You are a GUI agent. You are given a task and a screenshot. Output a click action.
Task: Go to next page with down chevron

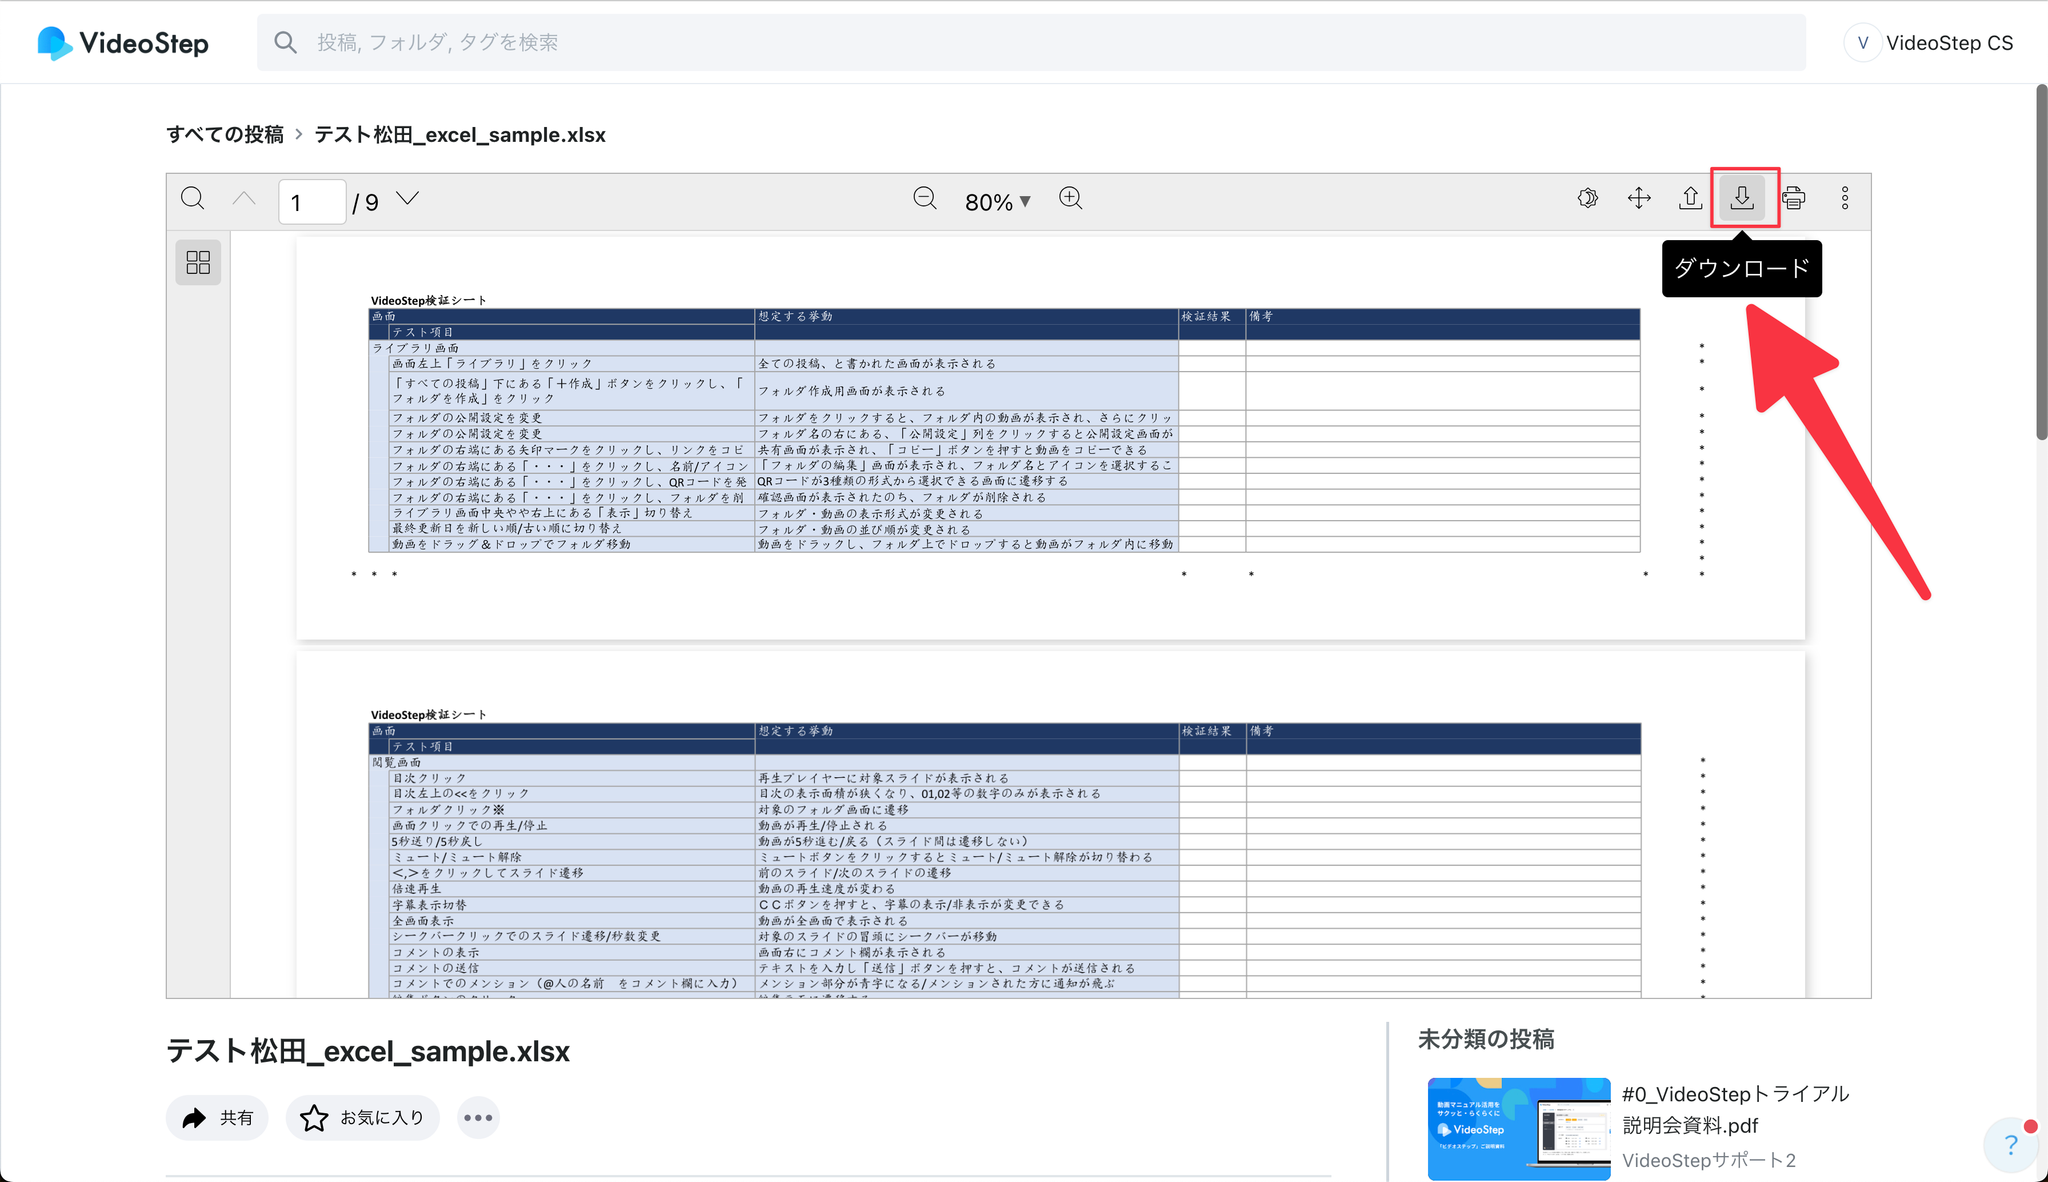[407, 199]
